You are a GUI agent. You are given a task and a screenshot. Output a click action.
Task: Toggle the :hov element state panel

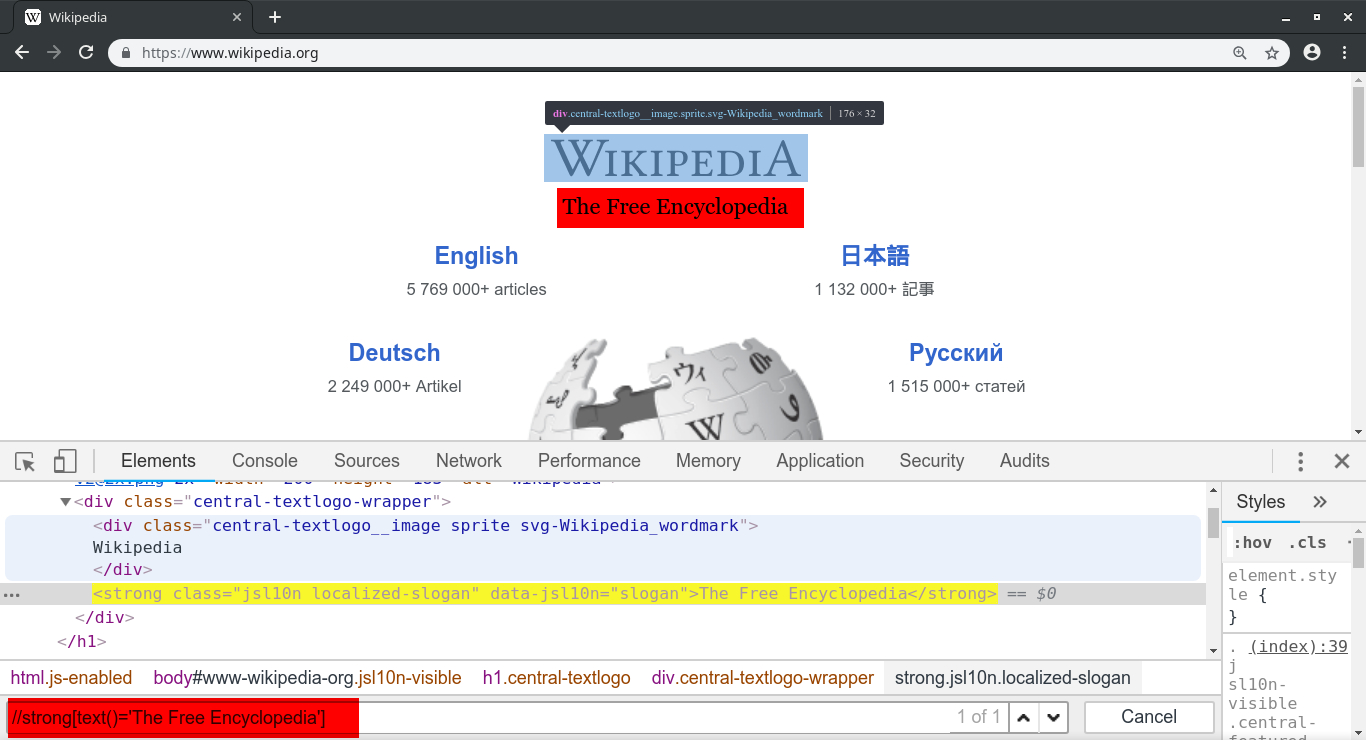coord(1252,543)
